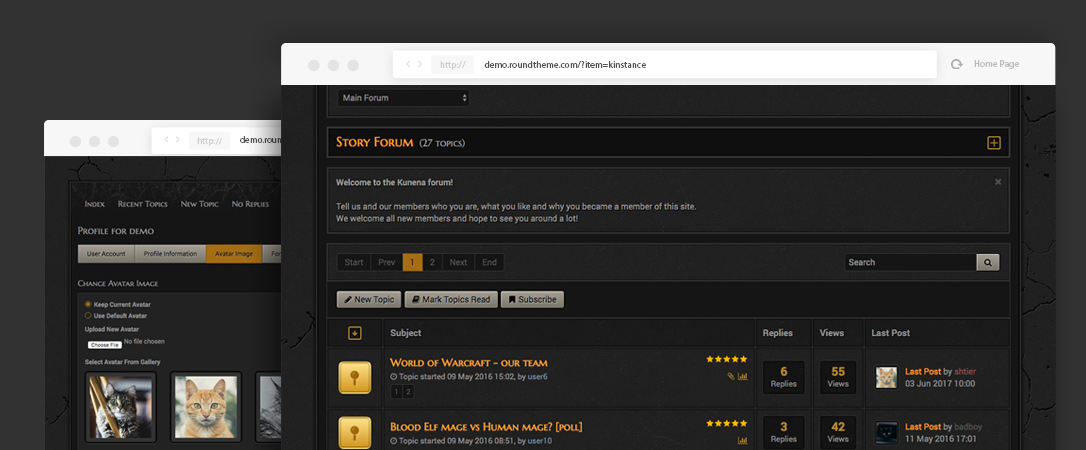Open badboy user profile link
Viewport: 1086px width, 450px height.
(968, 427)
